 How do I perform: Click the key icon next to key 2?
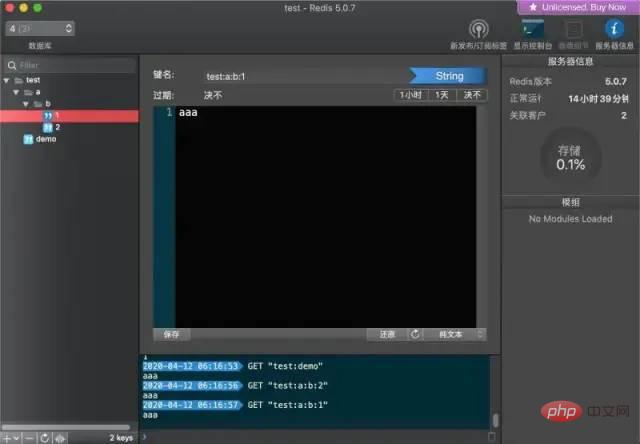click(x=47, y=127)
